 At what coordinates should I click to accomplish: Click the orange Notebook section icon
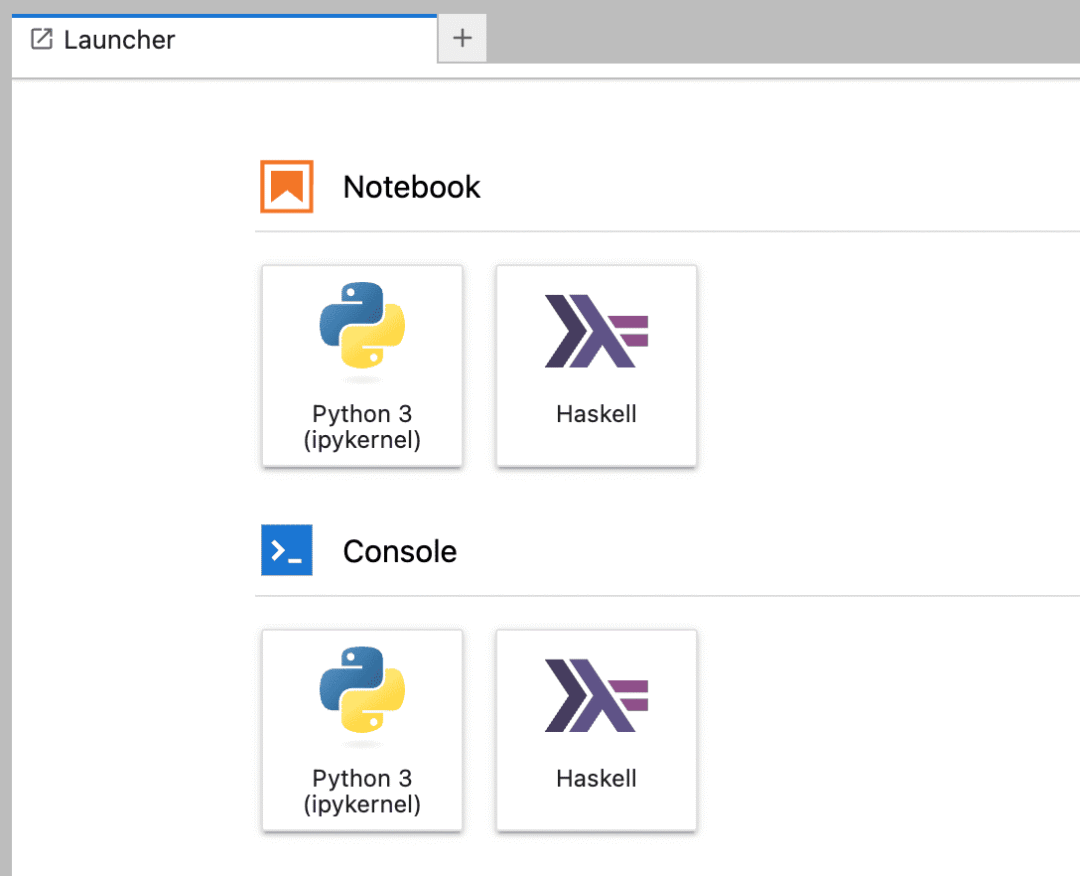coord(287,187)
